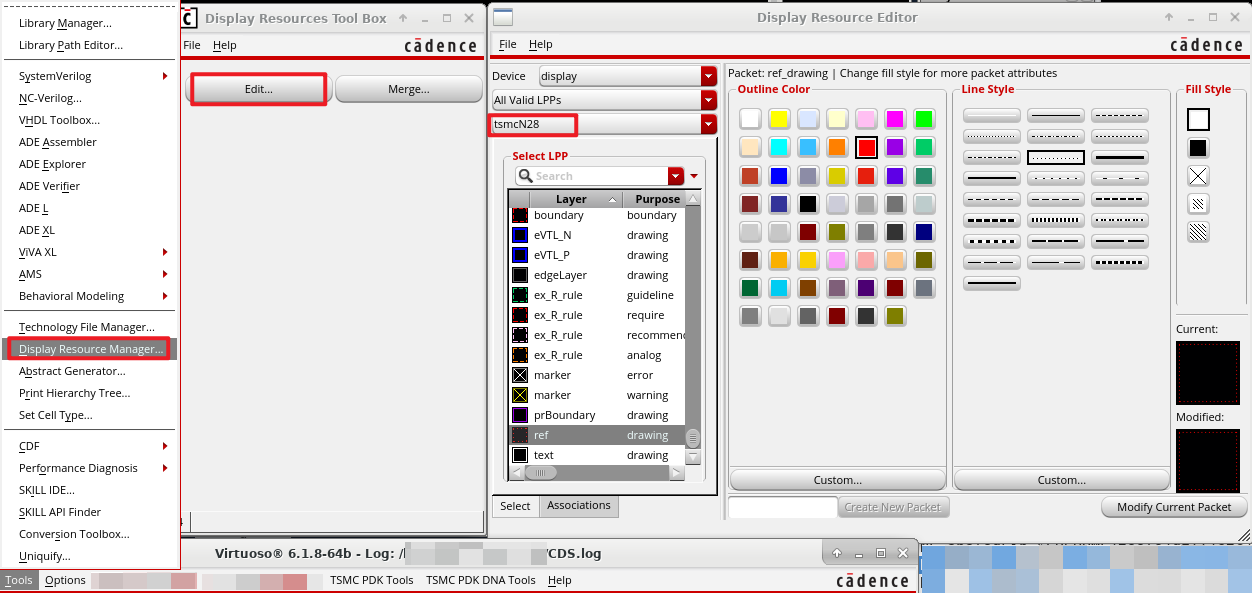Pick the first thin solid line style
Image resolution: width=1252 pixels, height=593 pixels.
tap(1055, 116)
